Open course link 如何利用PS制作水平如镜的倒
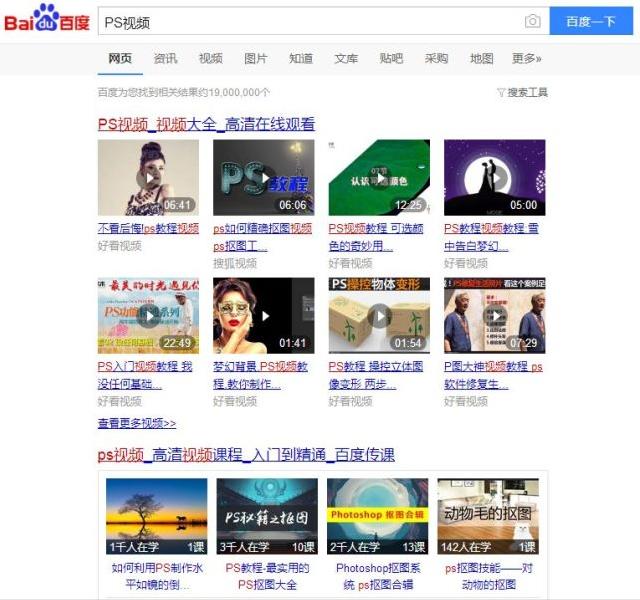Screen dimensions: 640x600 point(157,576)
